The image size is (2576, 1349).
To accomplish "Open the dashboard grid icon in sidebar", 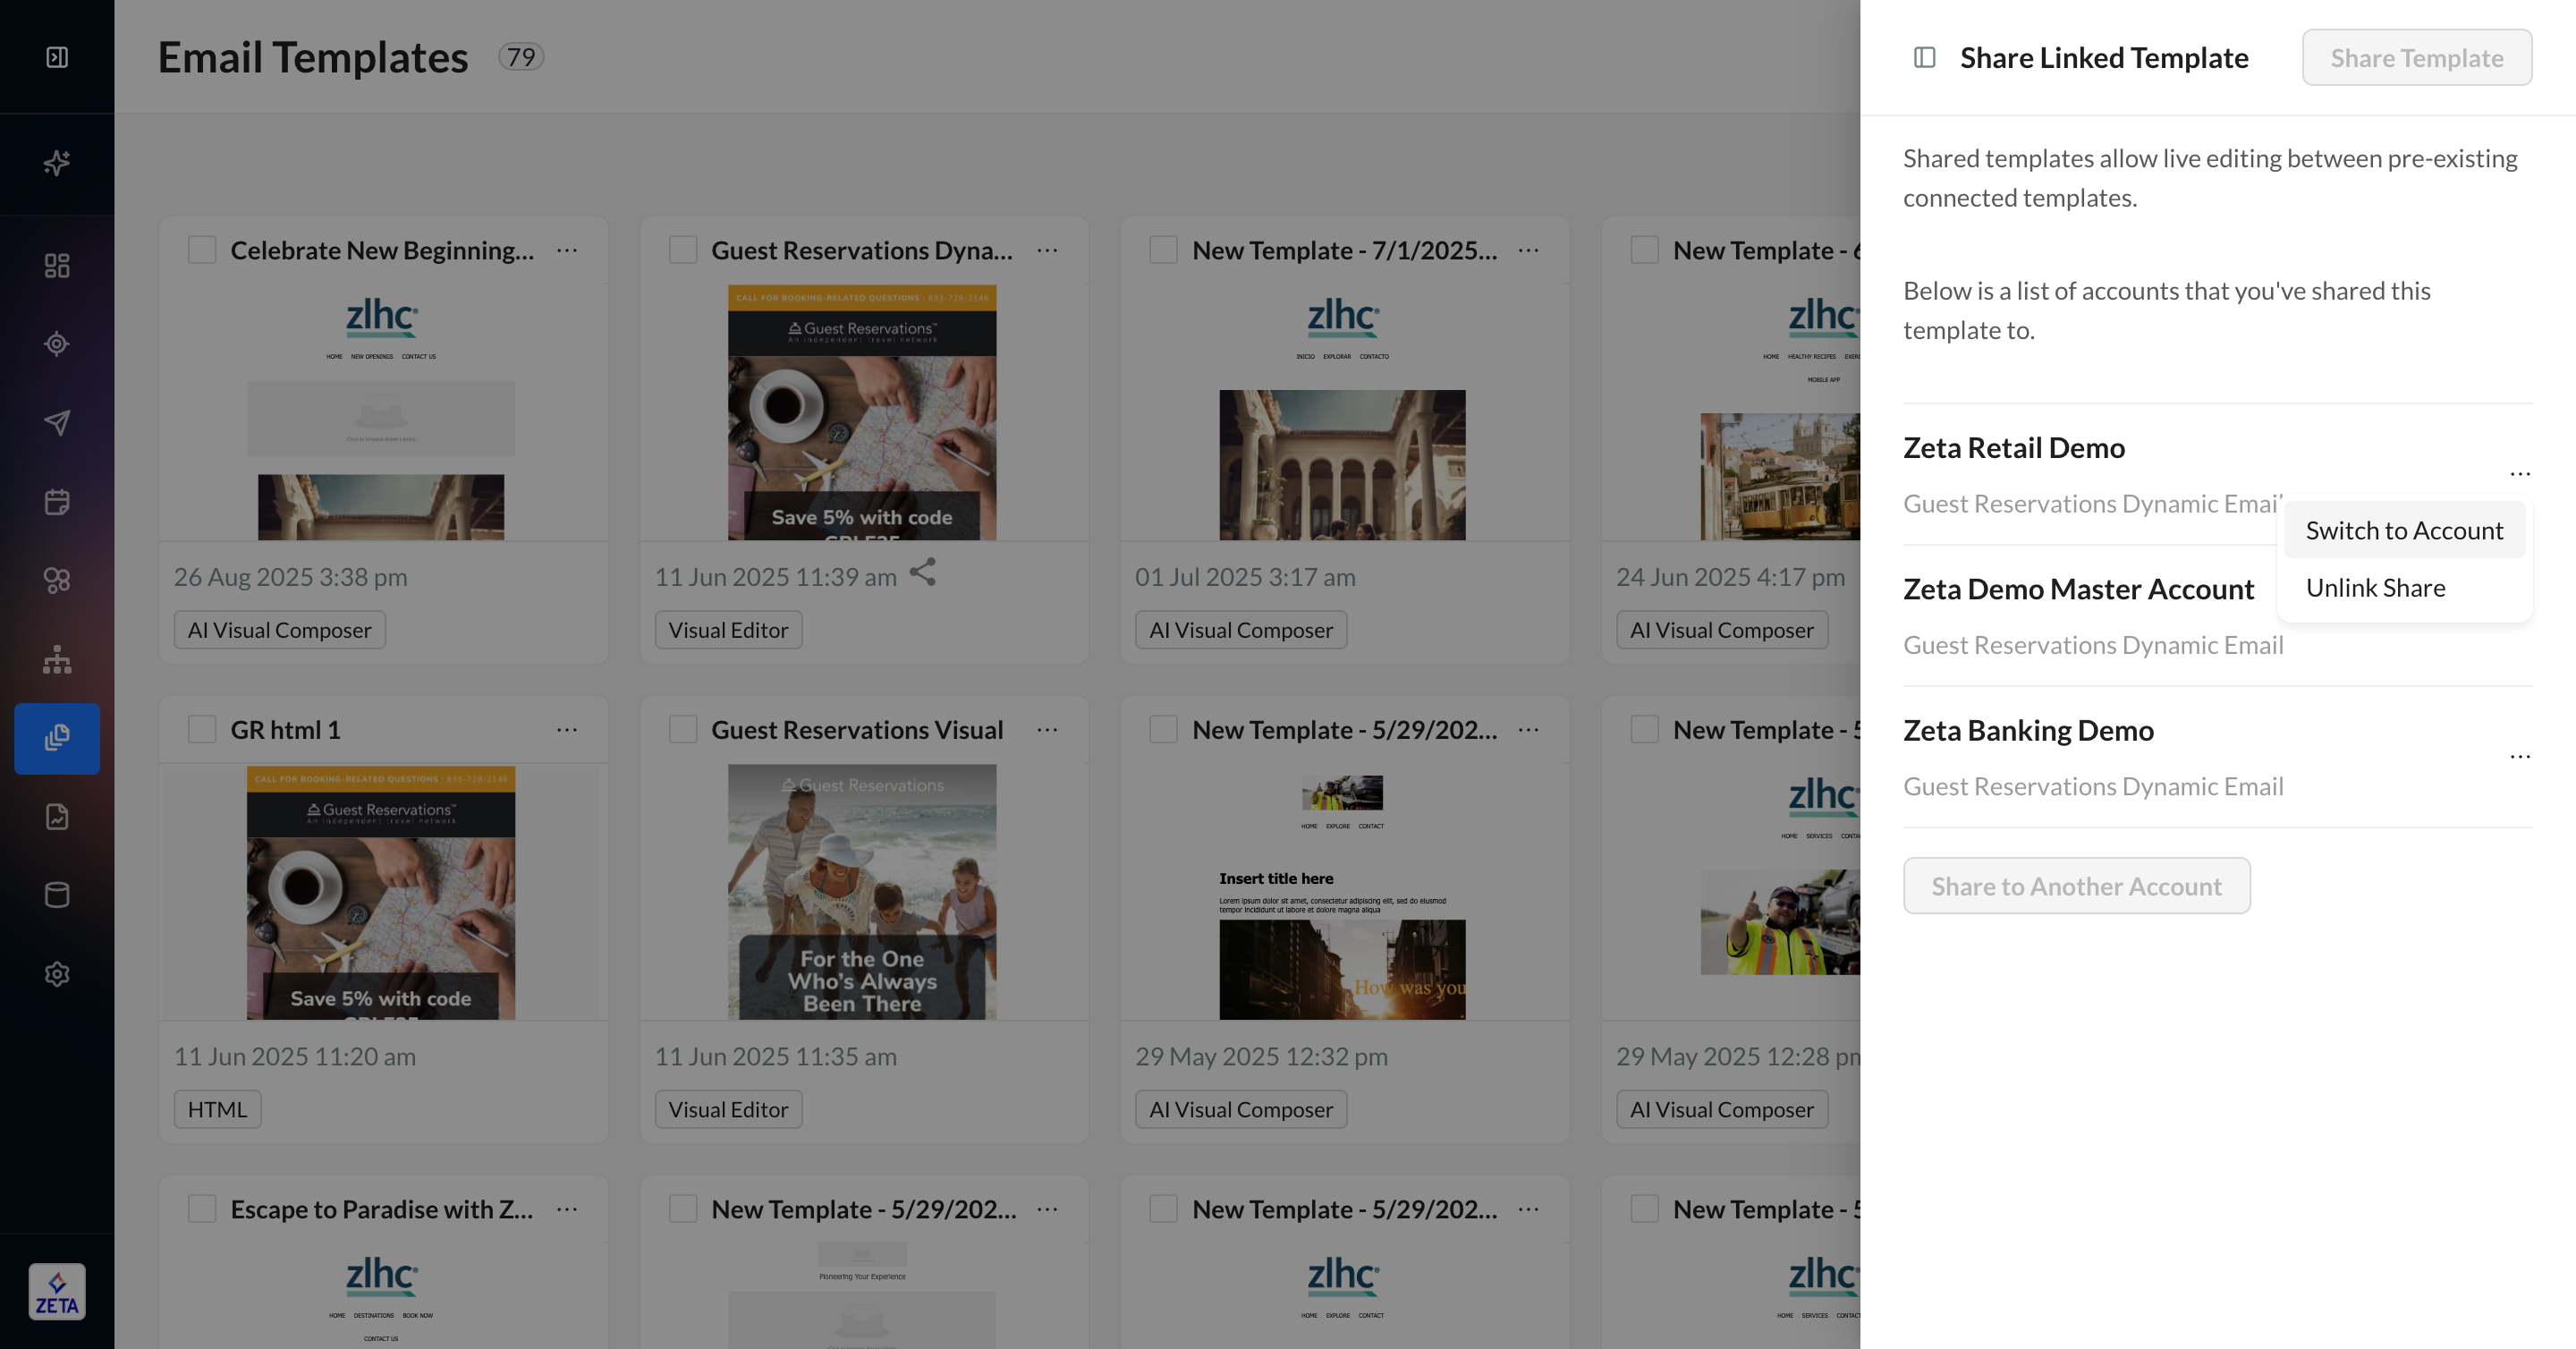I will click(57, 265).
